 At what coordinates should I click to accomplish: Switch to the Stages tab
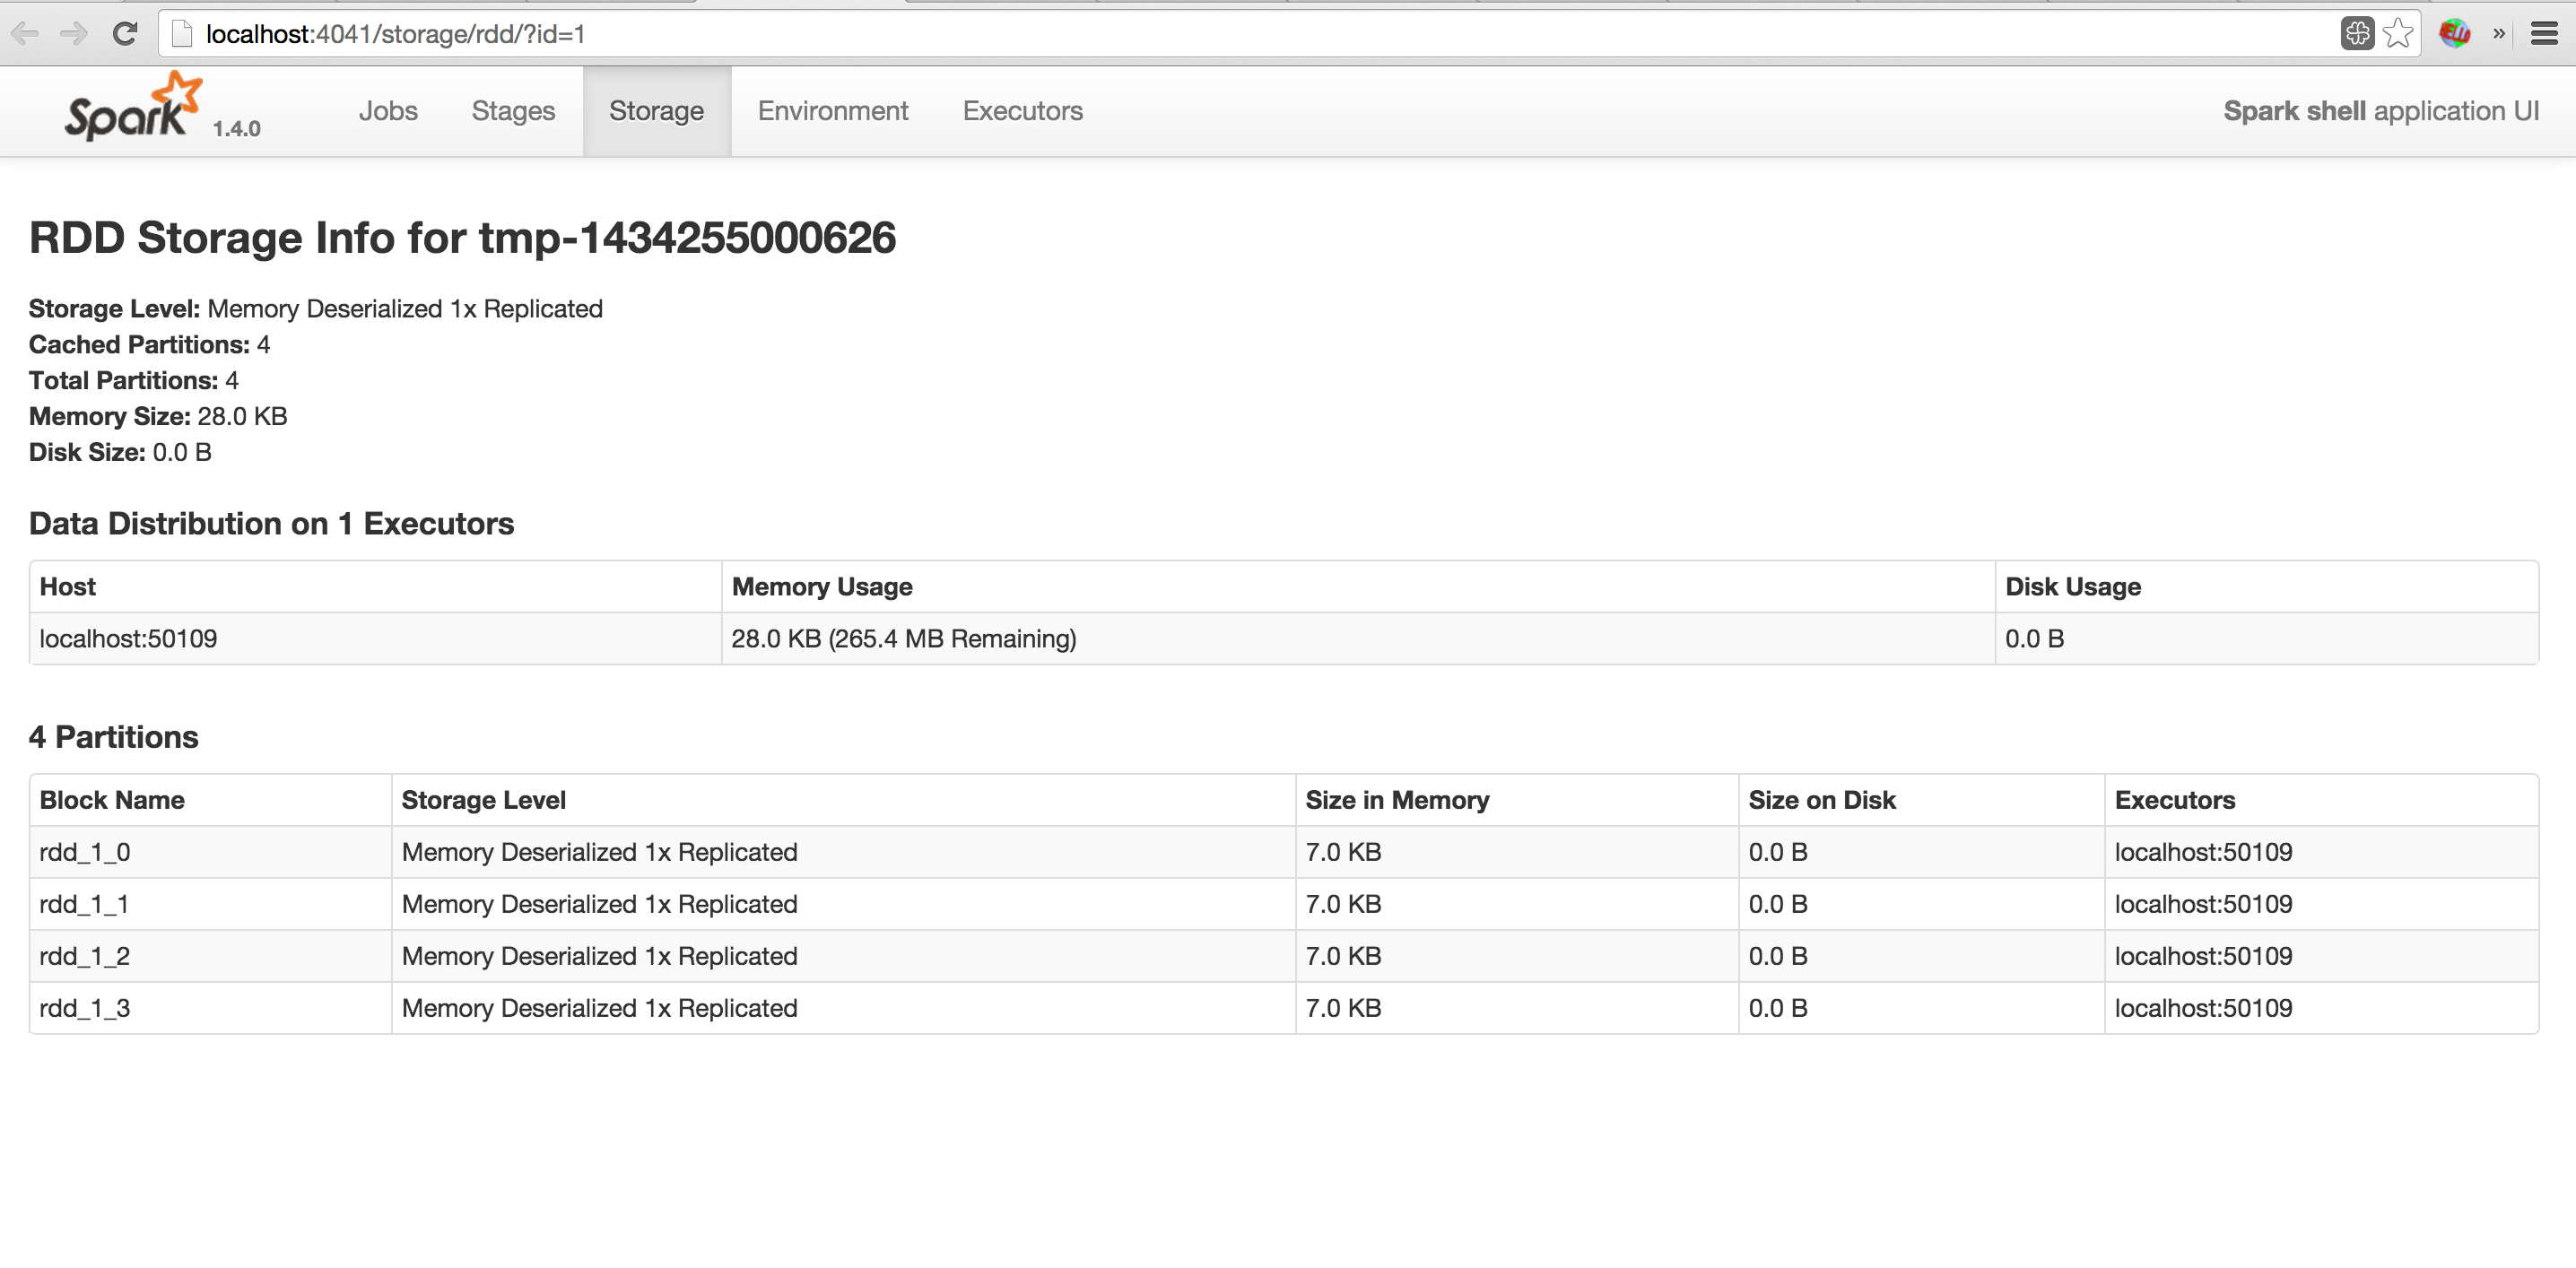coord(513,111)
